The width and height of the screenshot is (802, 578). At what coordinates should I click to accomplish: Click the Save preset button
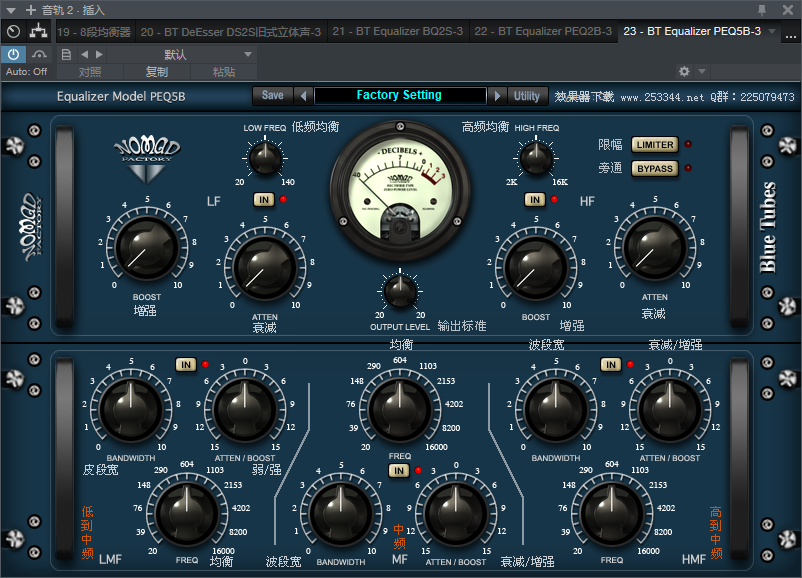tap(273, 96)
